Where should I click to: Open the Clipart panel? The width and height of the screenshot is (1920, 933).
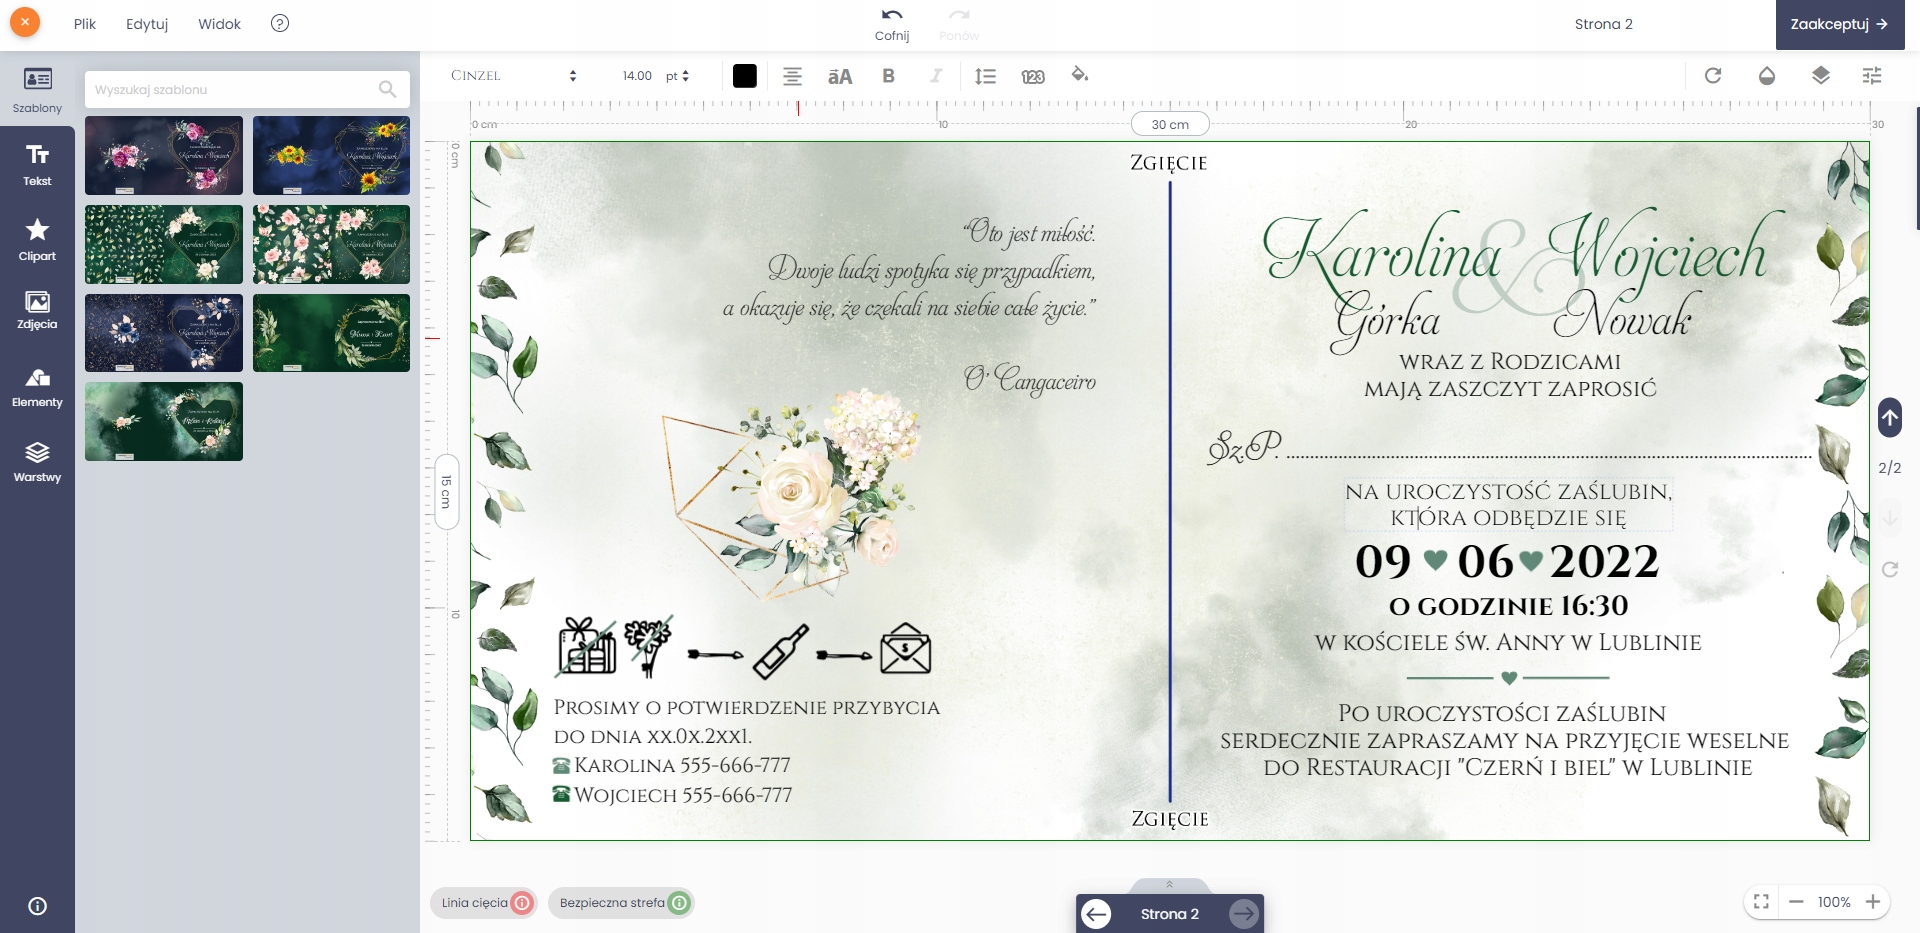point(37,240)
